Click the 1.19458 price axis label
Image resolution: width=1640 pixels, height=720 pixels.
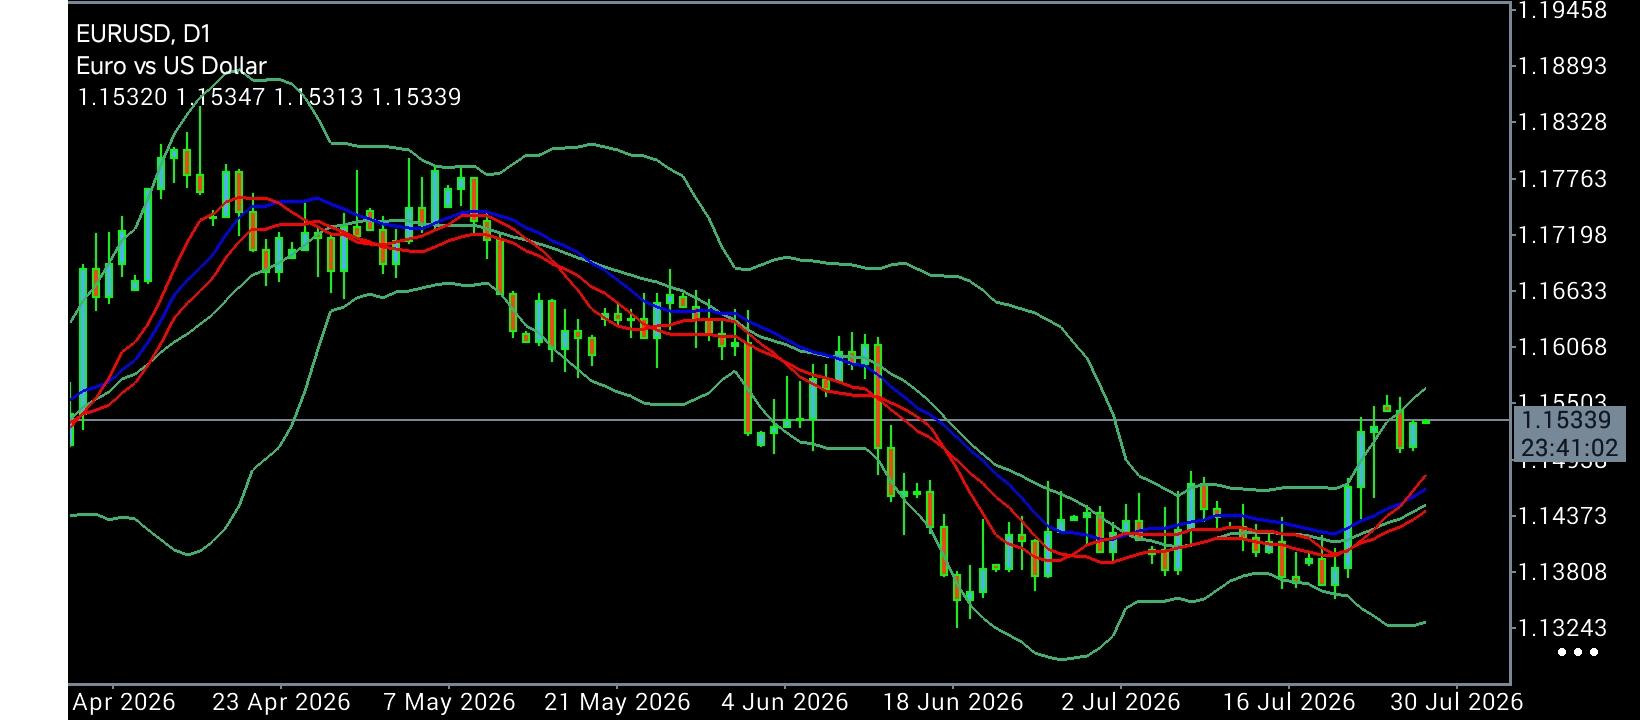coord(1562,11)
